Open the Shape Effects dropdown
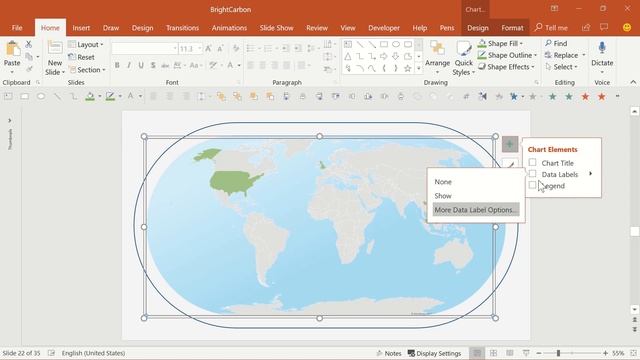This screenshot has height=360, width=640. (x=507, y=67)
